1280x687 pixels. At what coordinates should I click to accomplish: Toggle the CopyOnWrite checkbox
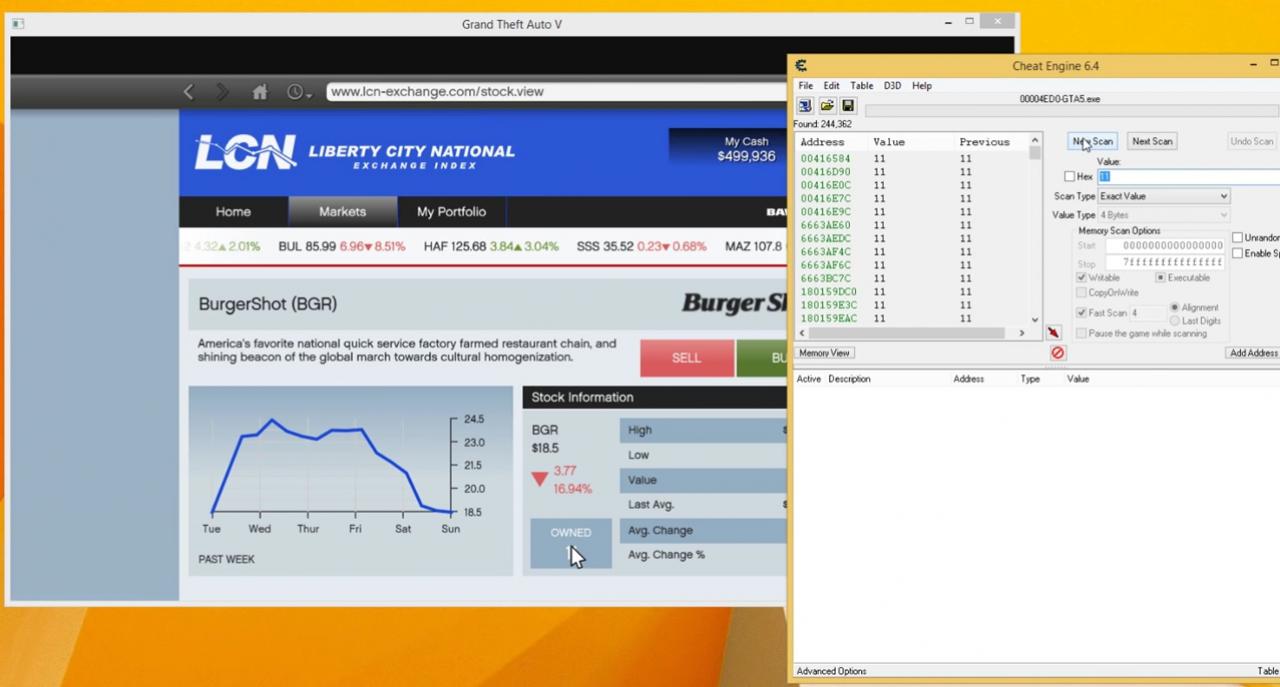(x=1082, y=293)
